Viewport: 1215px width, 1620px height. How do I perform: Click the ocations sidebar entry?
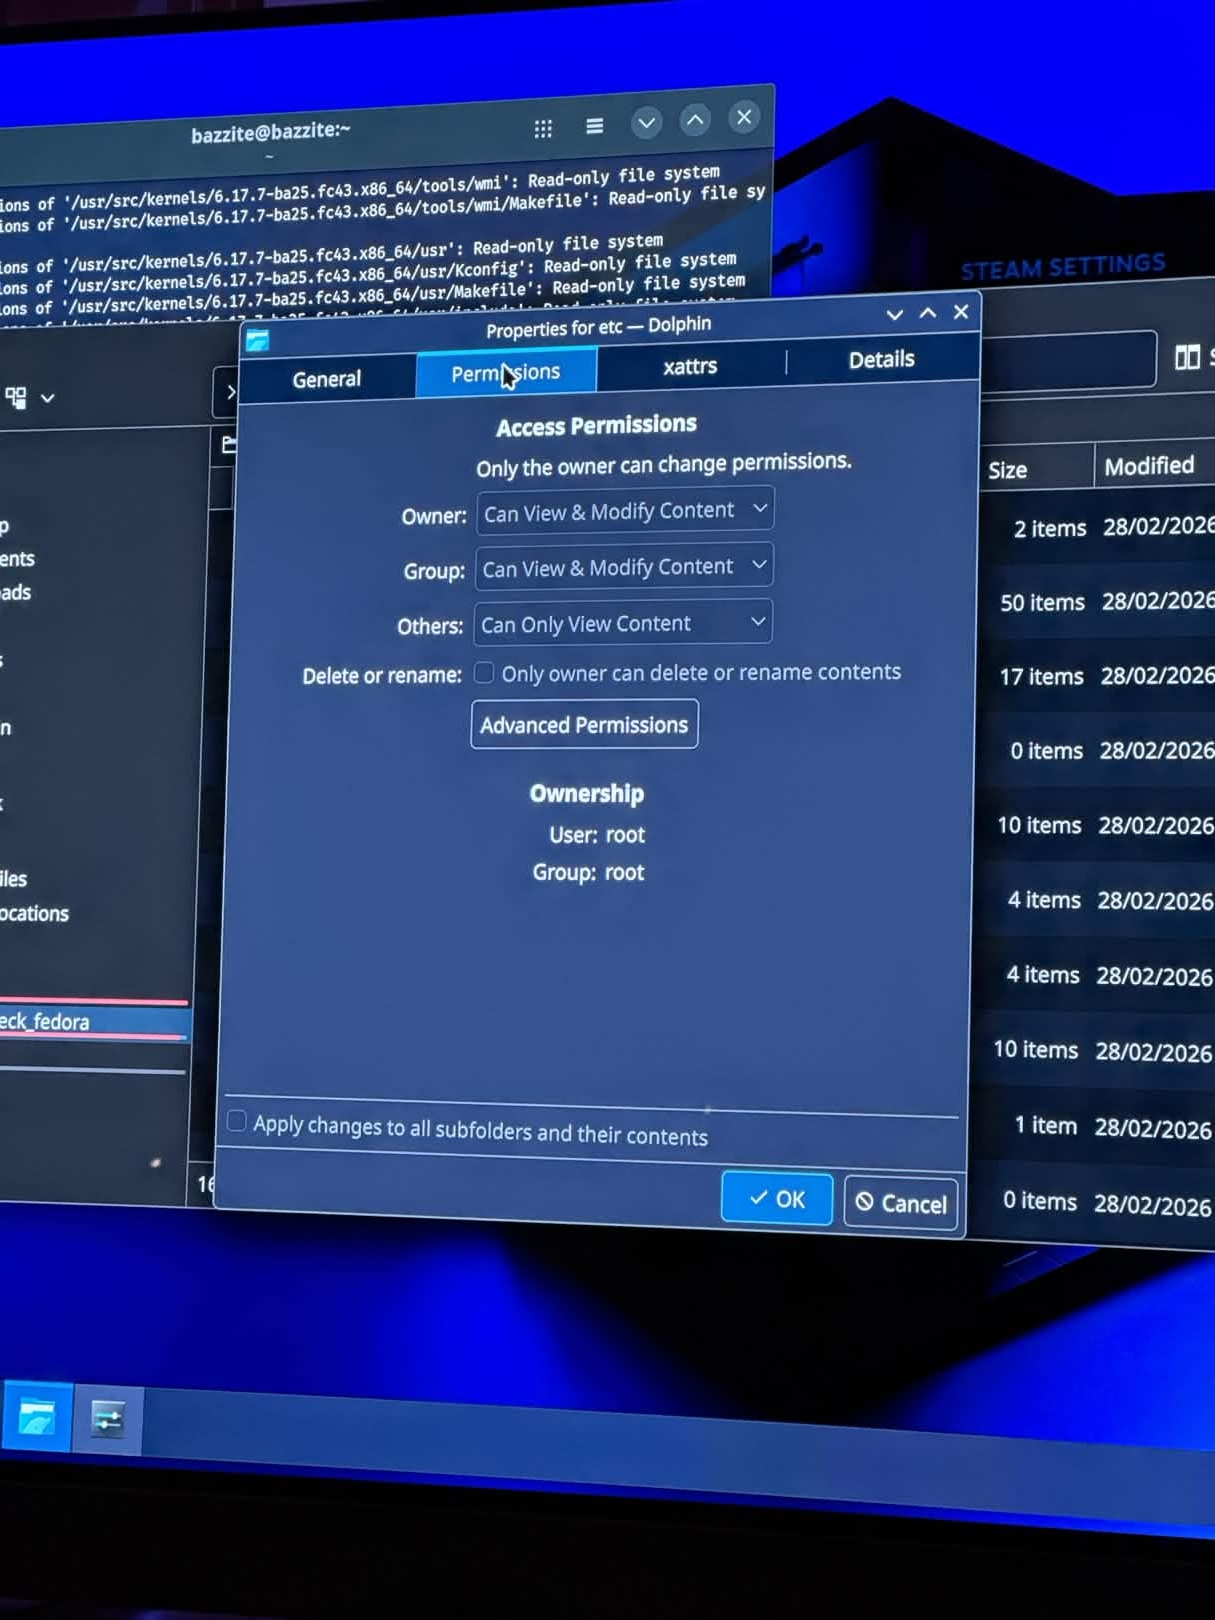click(35, 913)
